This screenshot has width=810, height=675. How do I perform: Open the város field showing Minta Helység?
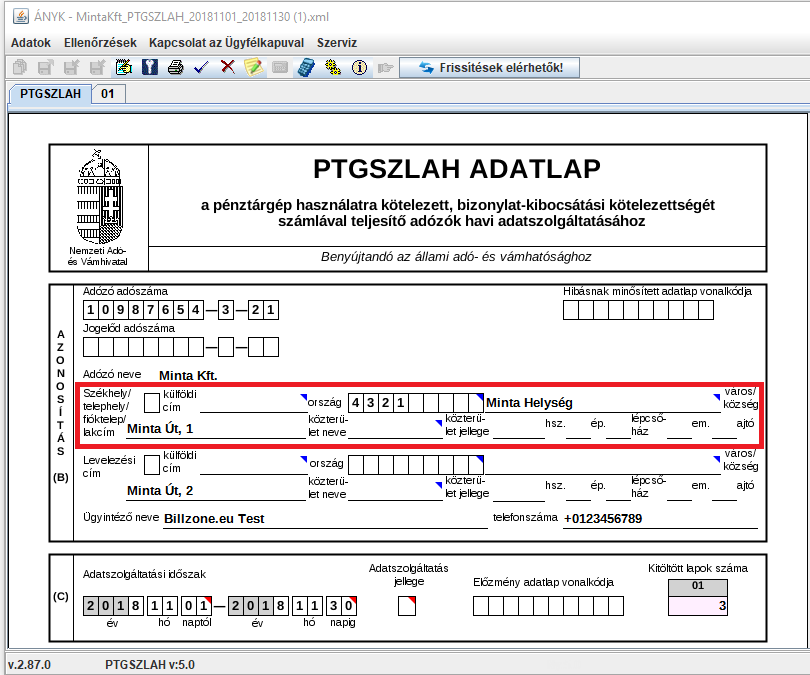click(x=602, y=403)
